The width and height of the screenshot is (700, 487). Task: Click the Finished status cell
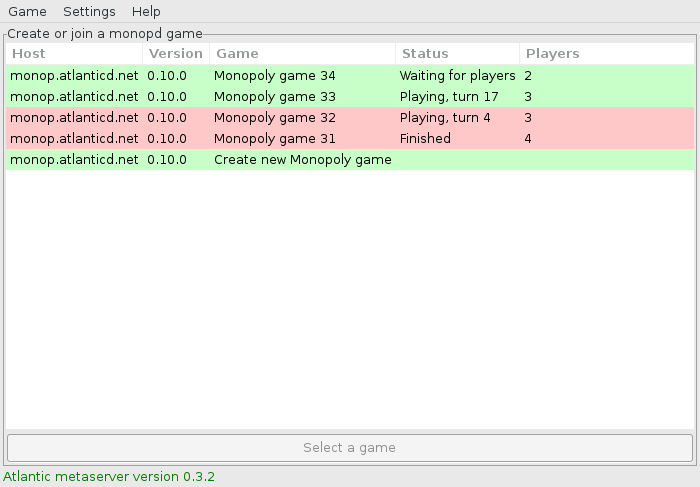tap(425, 139)
